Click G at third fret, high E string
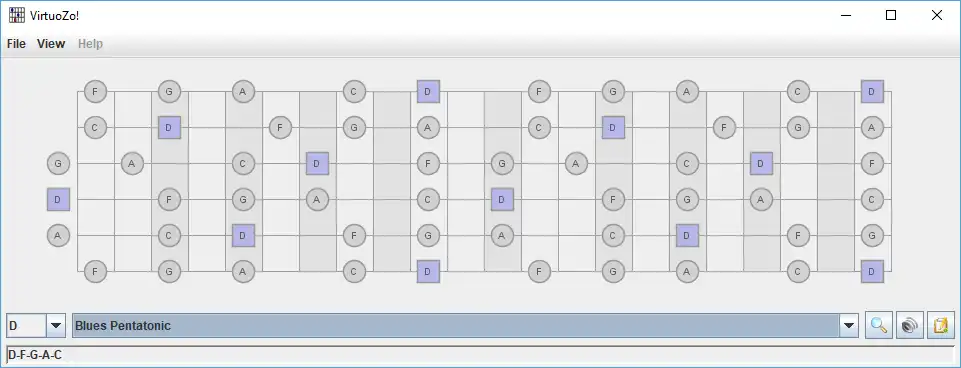The image size is (961, 368). coord(169,92)
